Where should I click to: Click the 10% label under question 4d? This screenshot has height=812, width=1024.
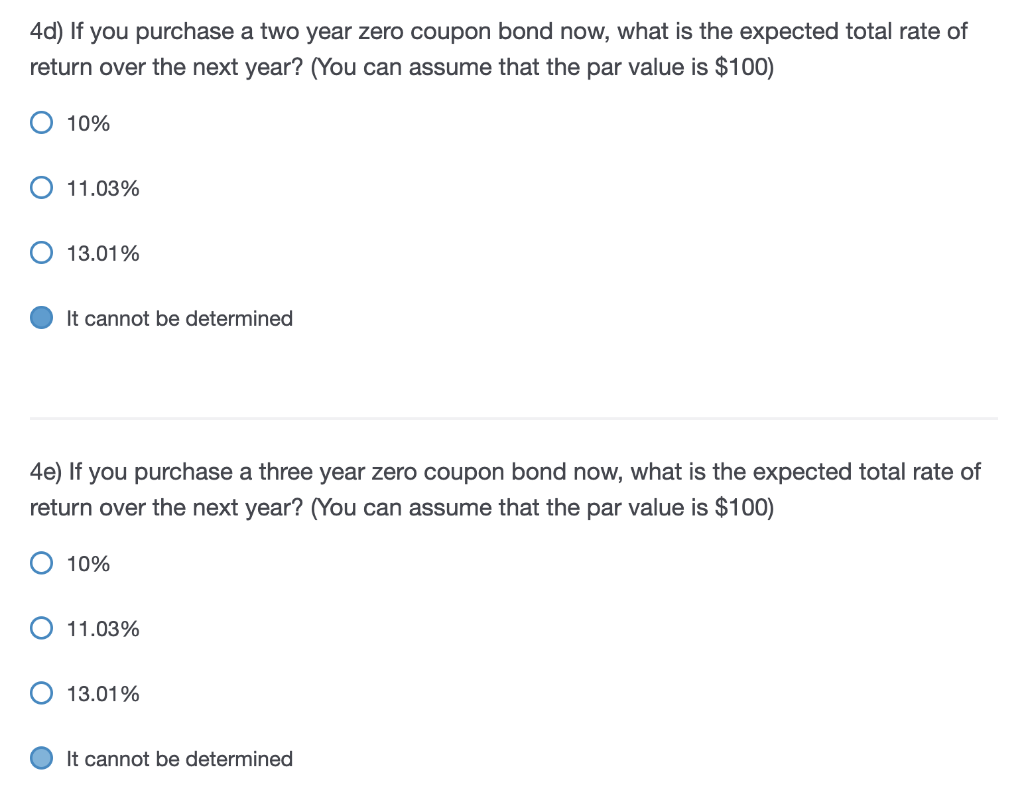87,123
